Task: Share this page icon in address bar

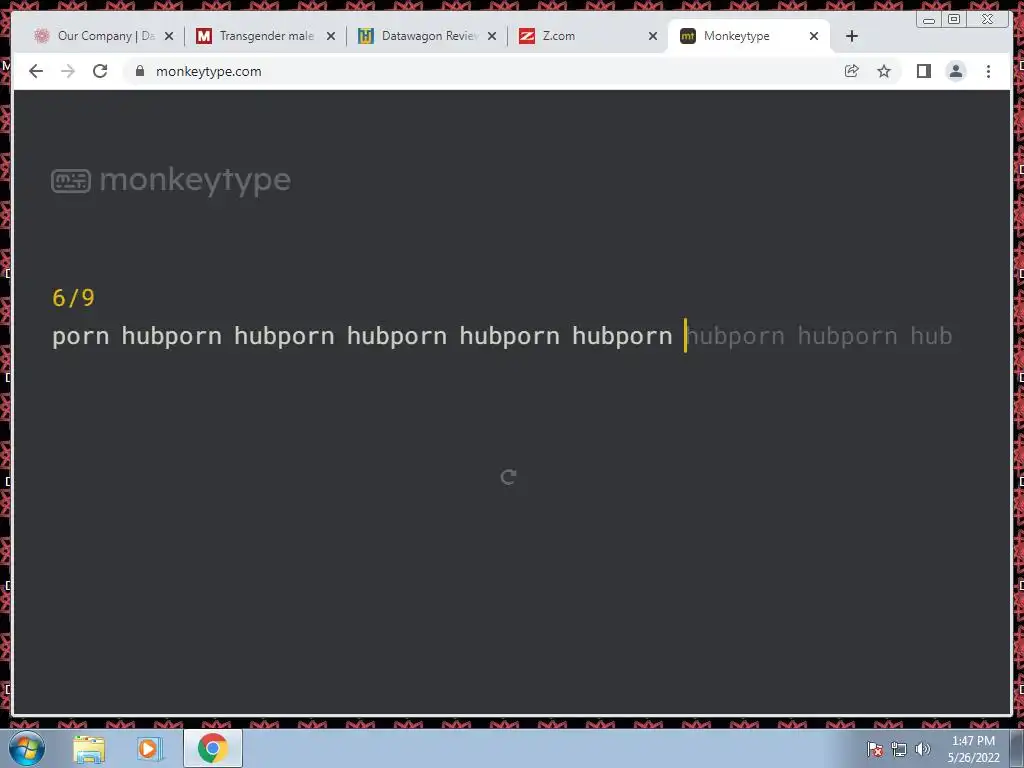Action: point(851,71)
